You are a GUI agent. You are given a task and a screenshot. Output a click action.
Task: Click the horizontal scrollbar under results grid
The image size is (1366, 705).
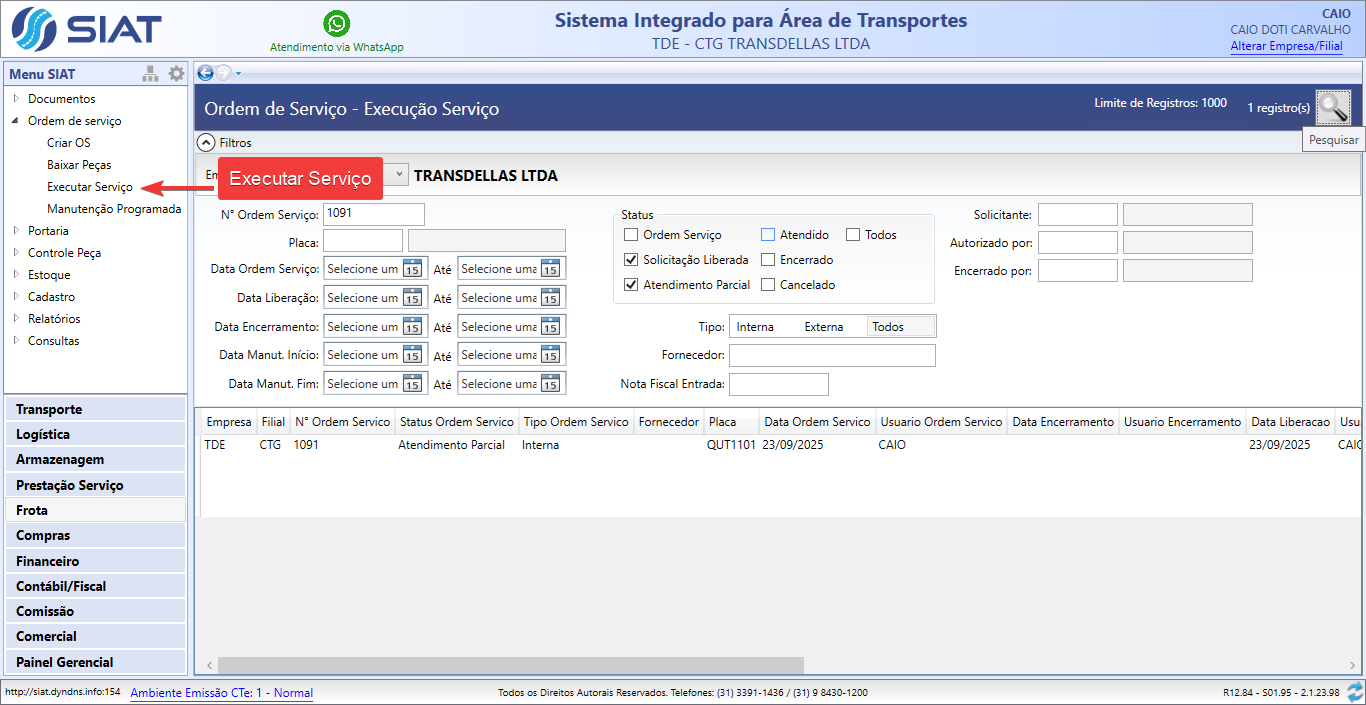[510, 666]
